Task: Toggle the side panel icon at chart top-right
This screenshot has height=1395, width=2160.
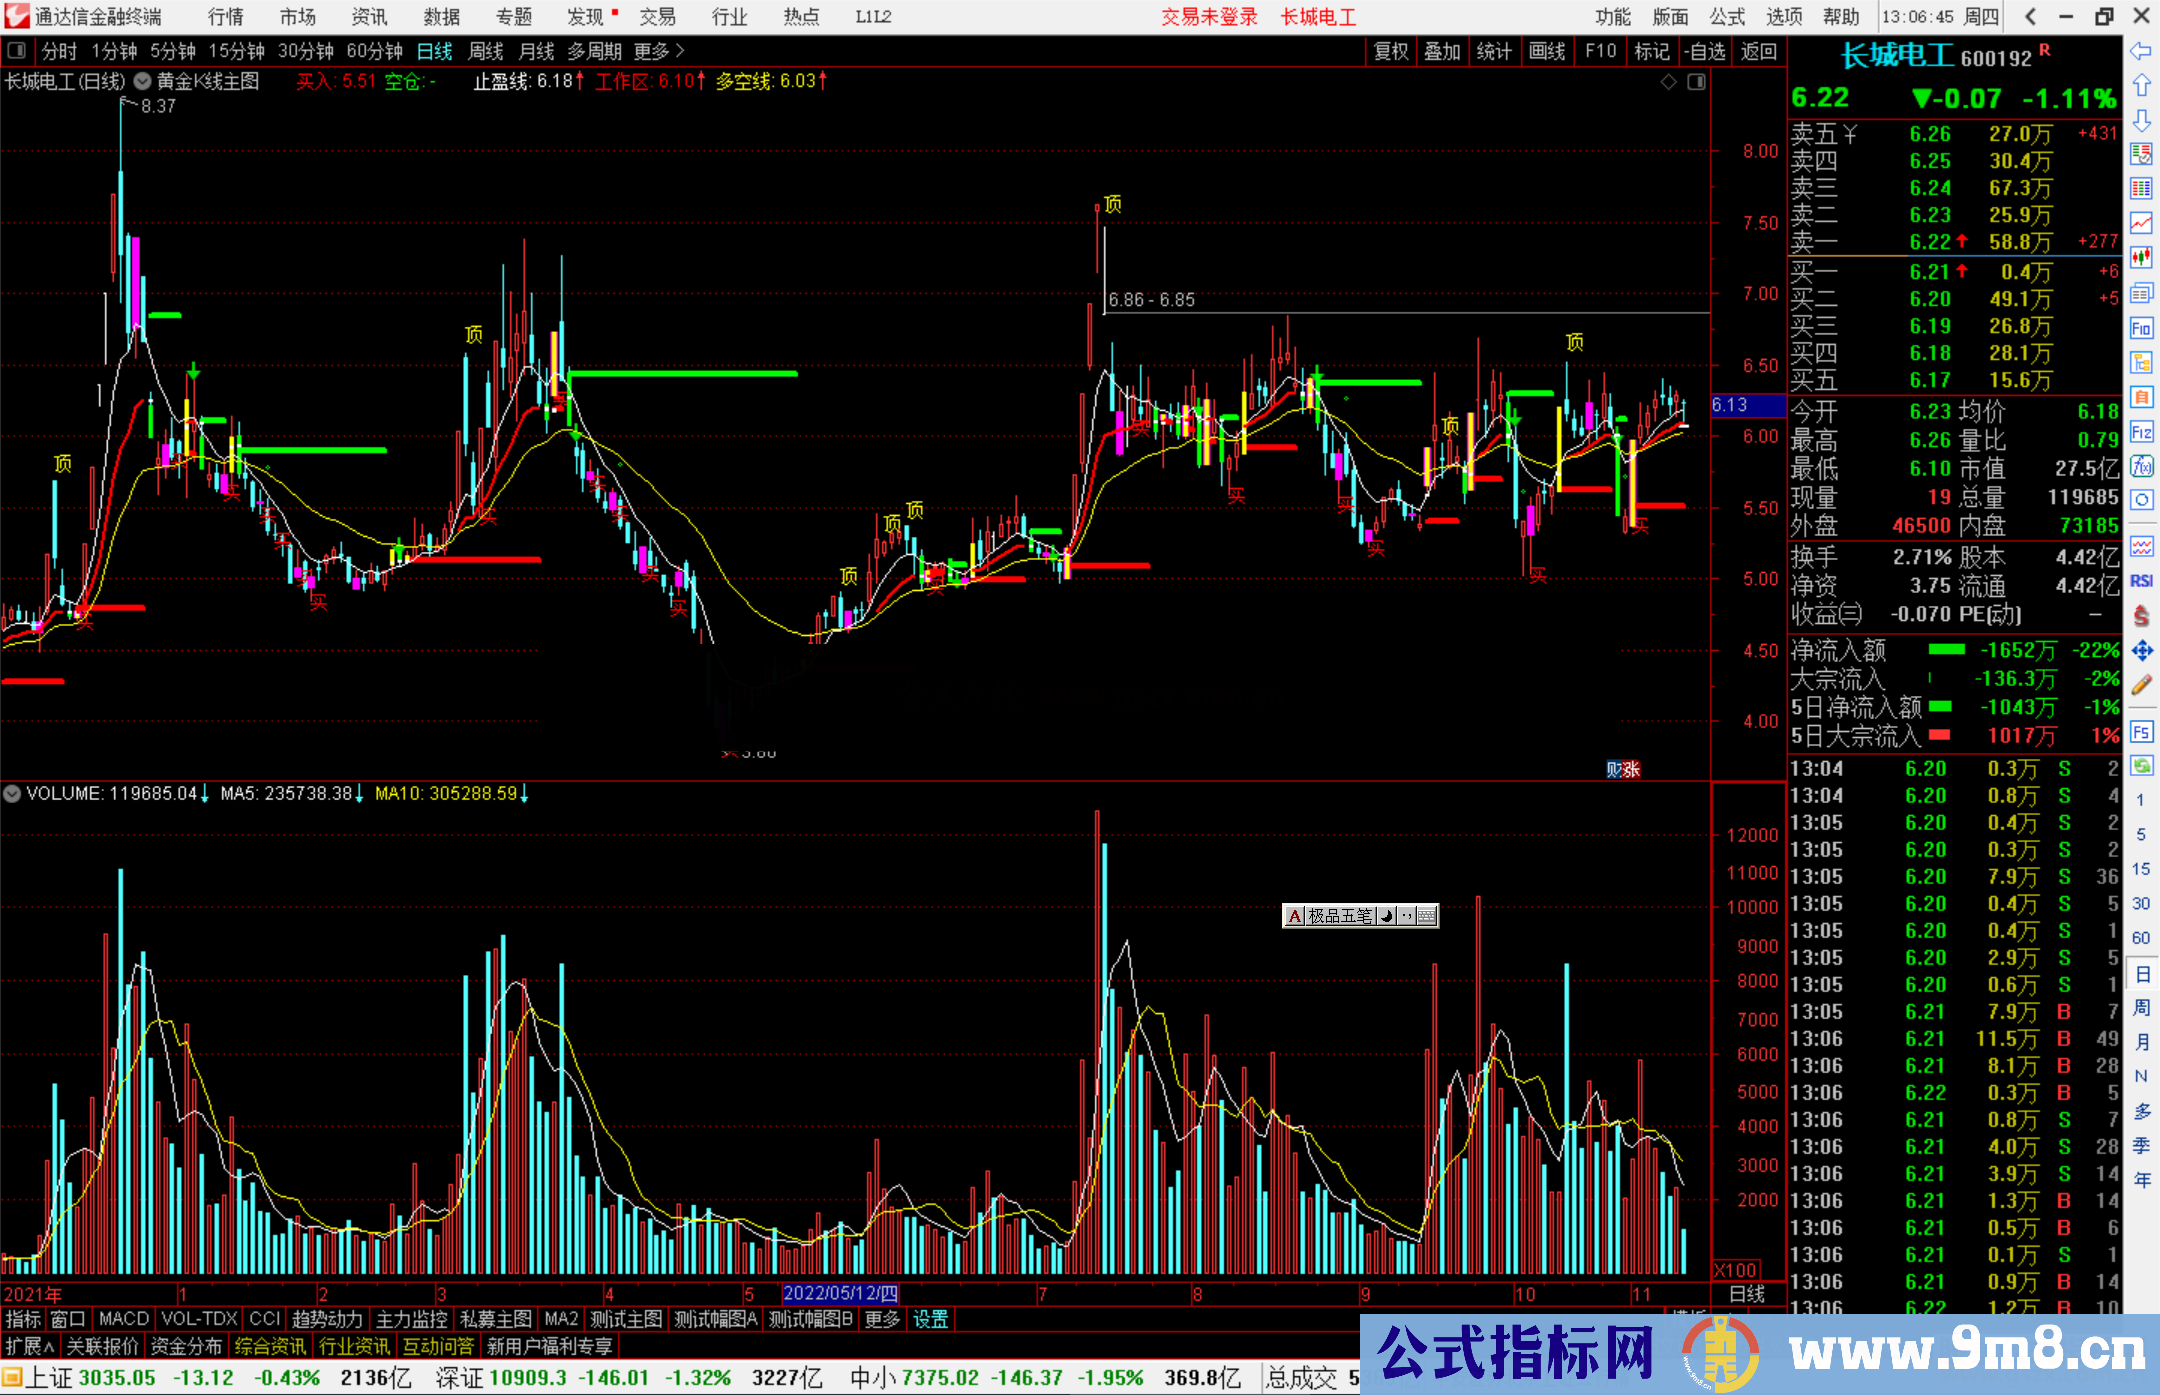Action: point(1696,82)
